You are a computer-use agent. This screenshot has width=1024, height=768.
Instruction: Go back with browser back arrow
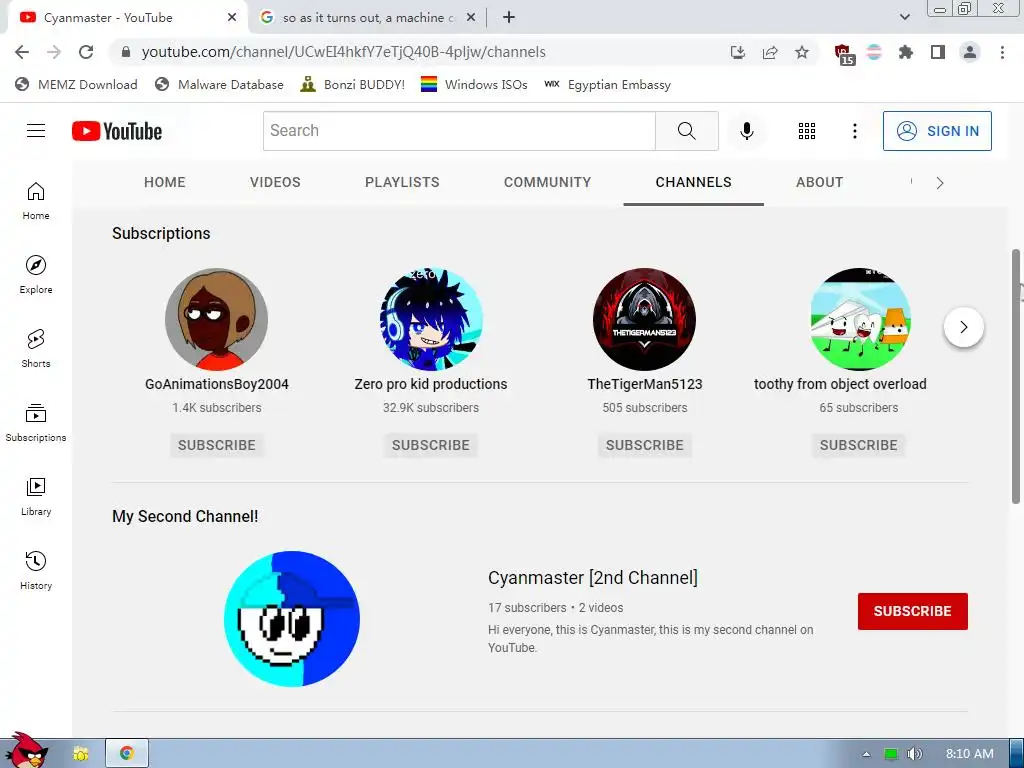(22, 52)
